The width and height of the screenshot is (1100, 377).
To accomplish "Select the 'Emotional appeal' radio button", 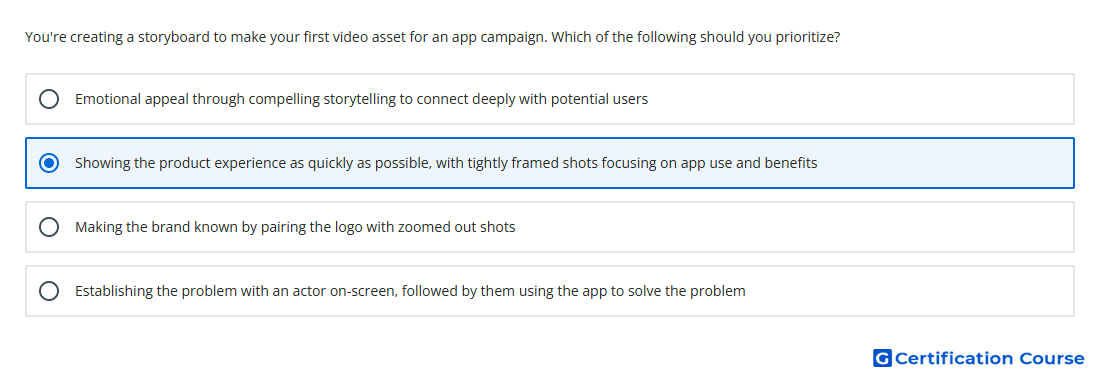I will coord(49,99).
